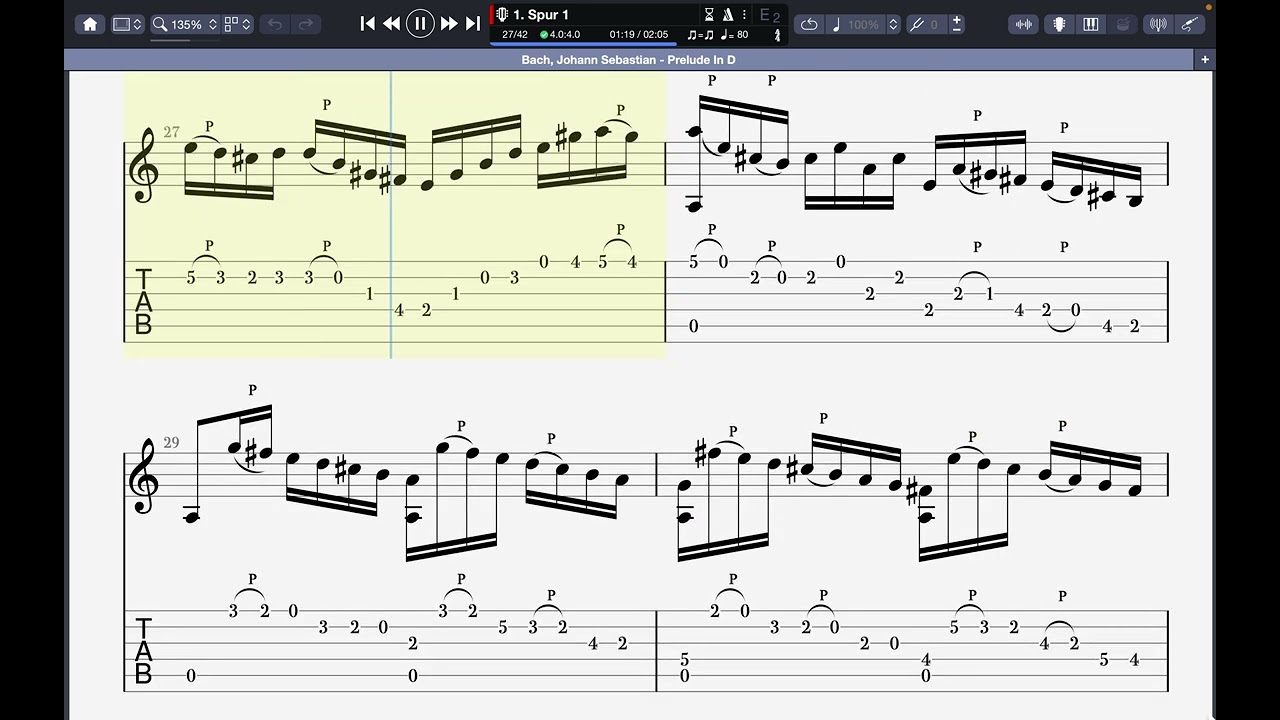Redo the last action

[306, 24]
